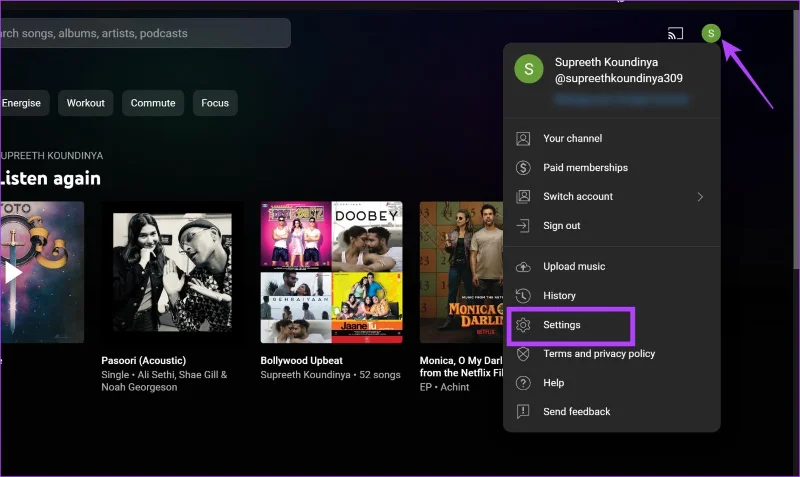Click the History clock icon
Image resolution: width=800 pixels, height=477 pixels.
tap(523, 295)
